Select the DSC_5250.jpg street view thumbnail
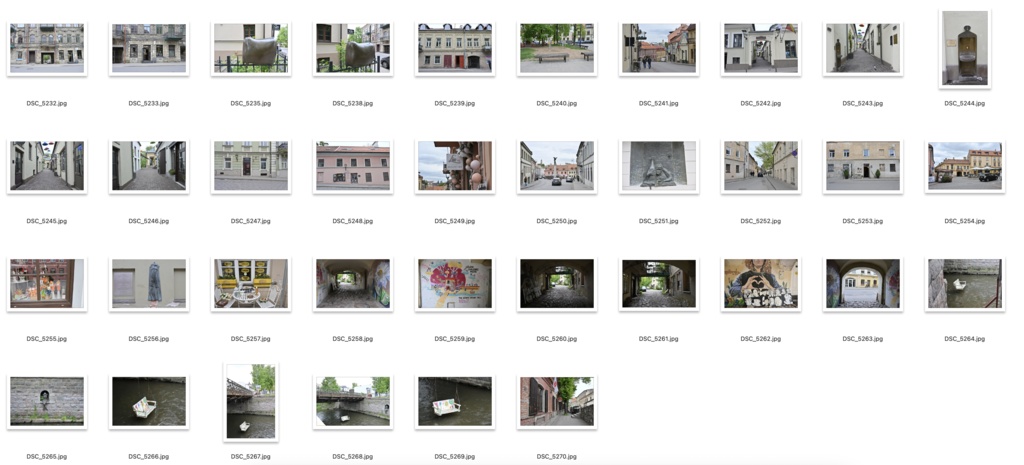Viewport: 1024px width, 465px height. pos(556,167)
